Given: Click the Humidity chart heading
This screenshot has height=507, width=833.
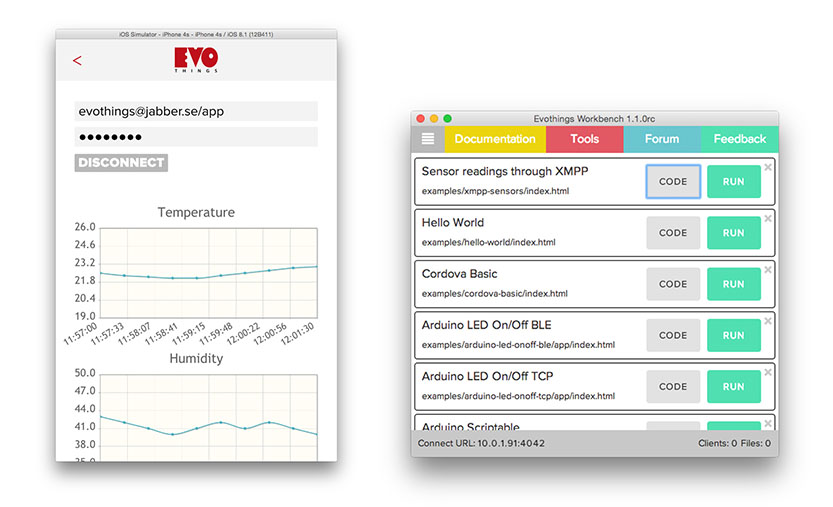Looking at the screenshot, I should click(196, 359).
